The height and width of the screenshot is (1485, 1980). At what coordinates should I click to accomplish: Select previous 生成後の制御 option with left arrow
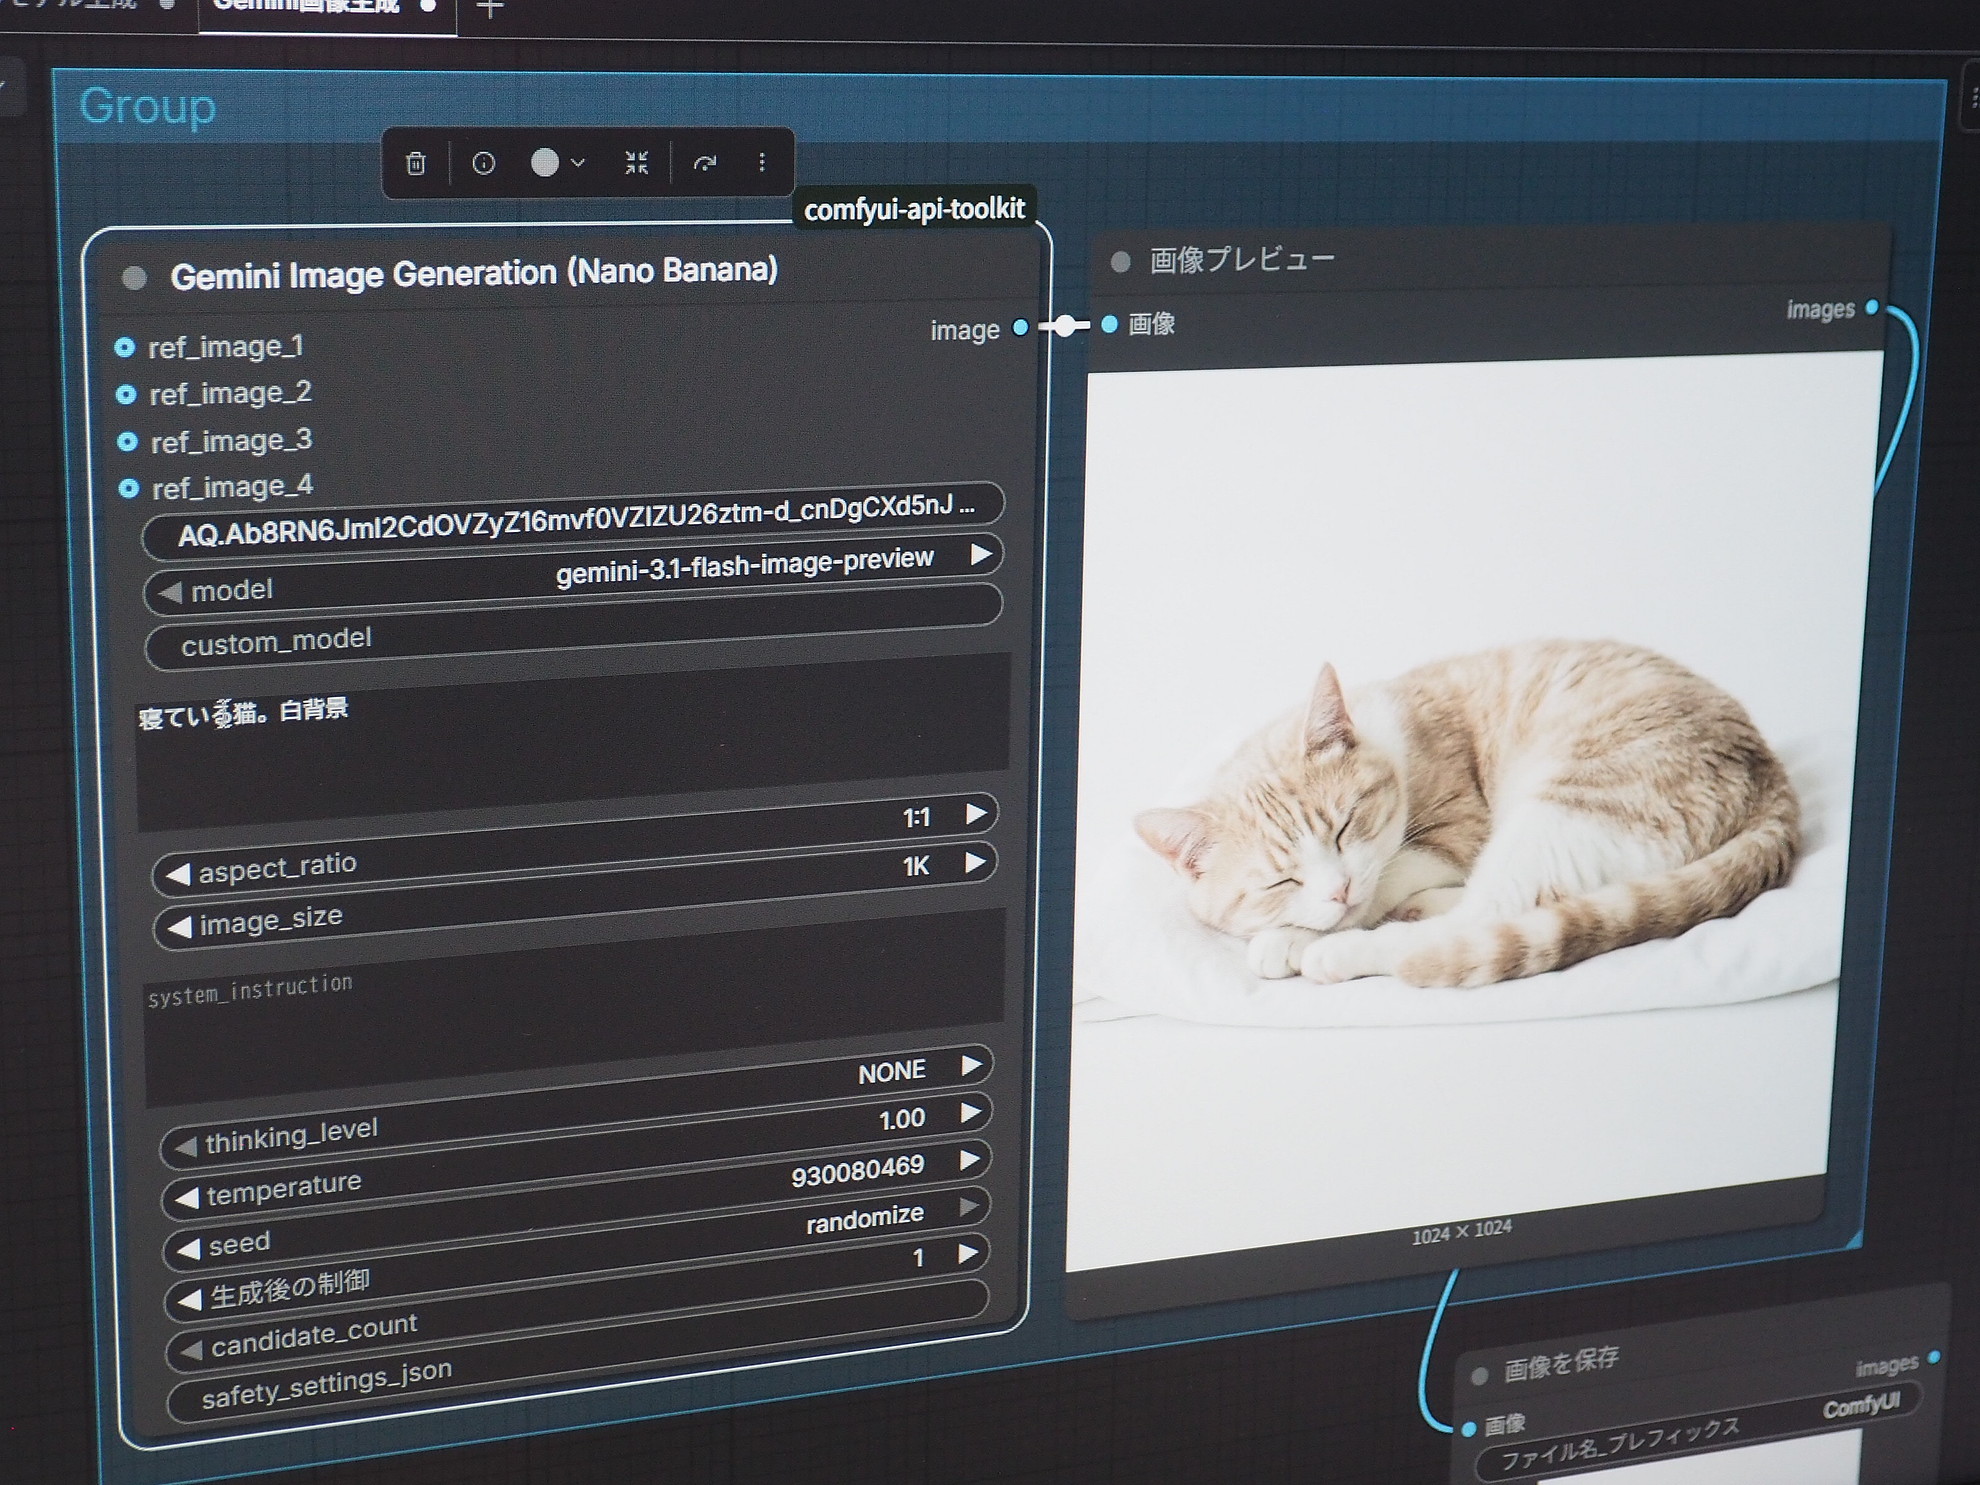click(189, 1300)
